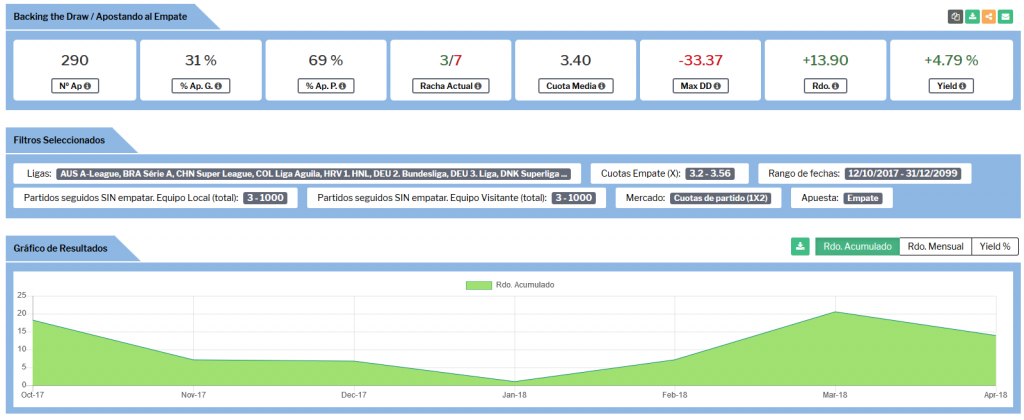Click the info icon on the Yield label

coord(963,86)
